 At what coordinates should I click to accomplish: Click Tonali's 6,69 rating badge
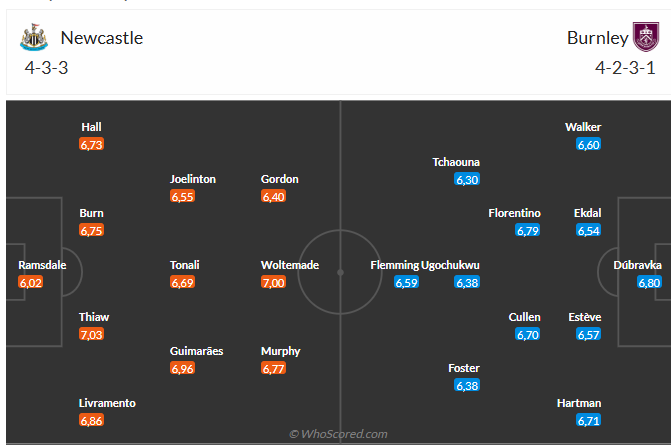point(182,283)
